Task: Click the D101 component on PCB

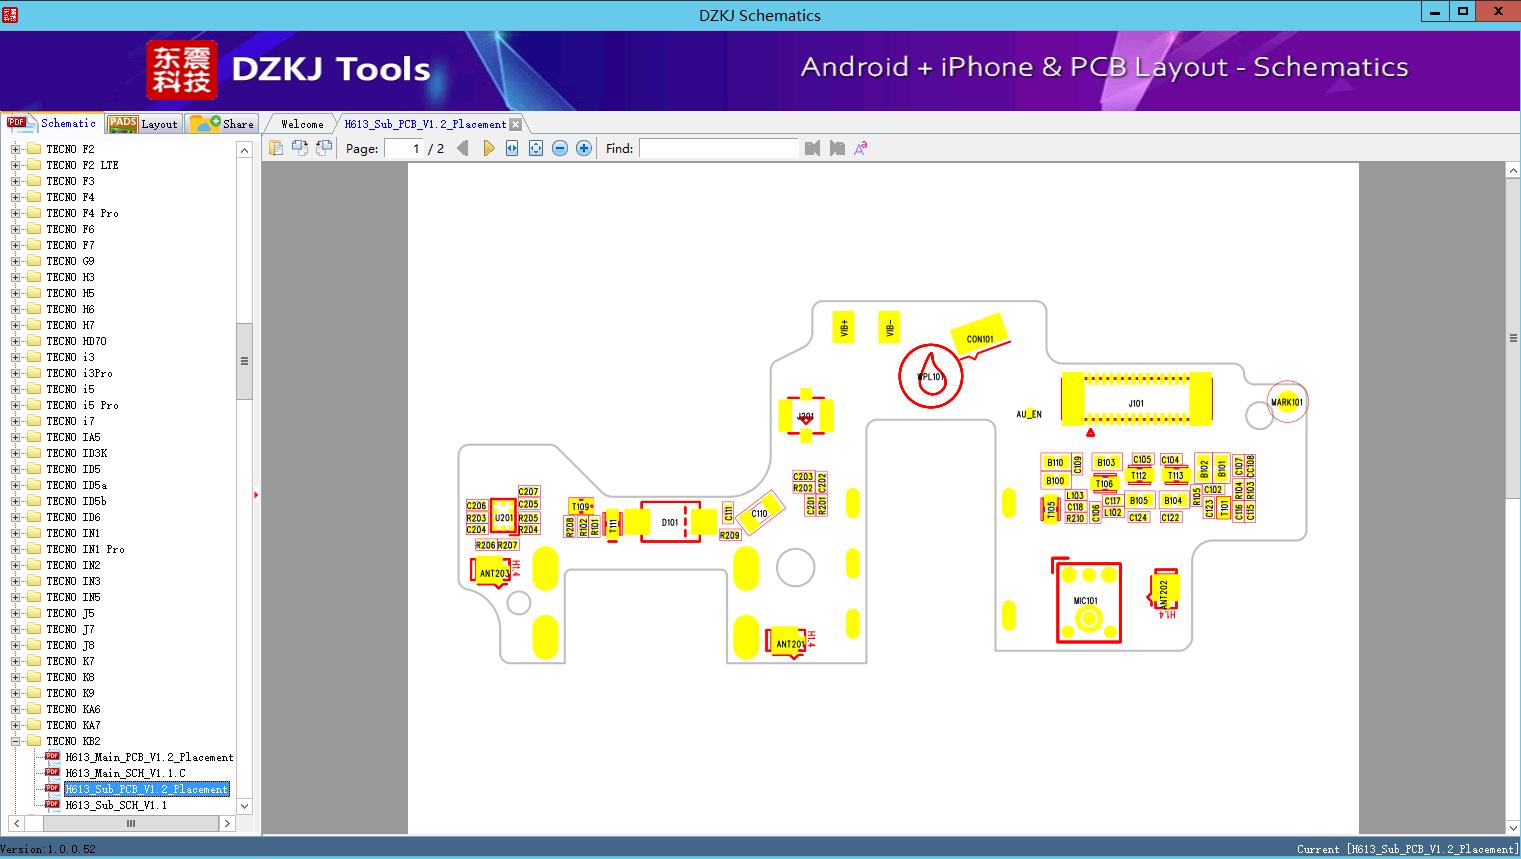Action: [670, 522]
